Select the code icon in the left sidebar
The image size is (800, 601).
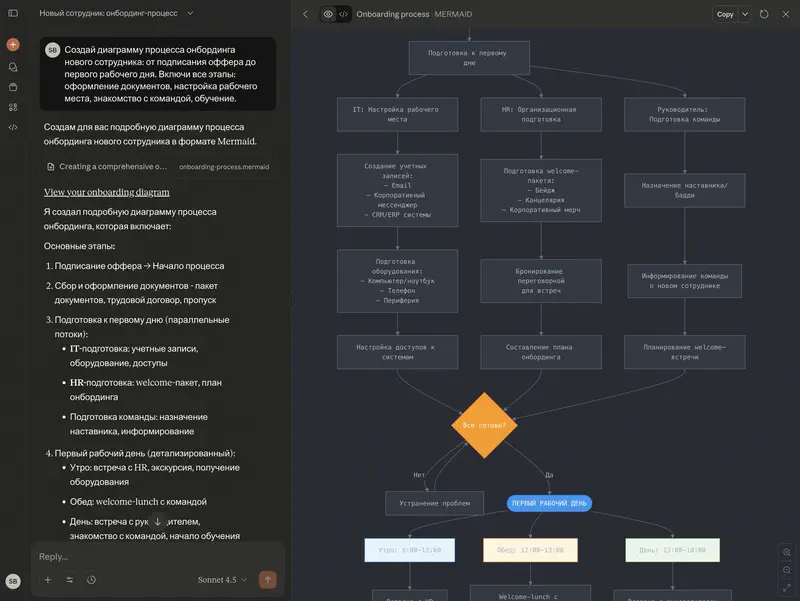pos(13,127)
